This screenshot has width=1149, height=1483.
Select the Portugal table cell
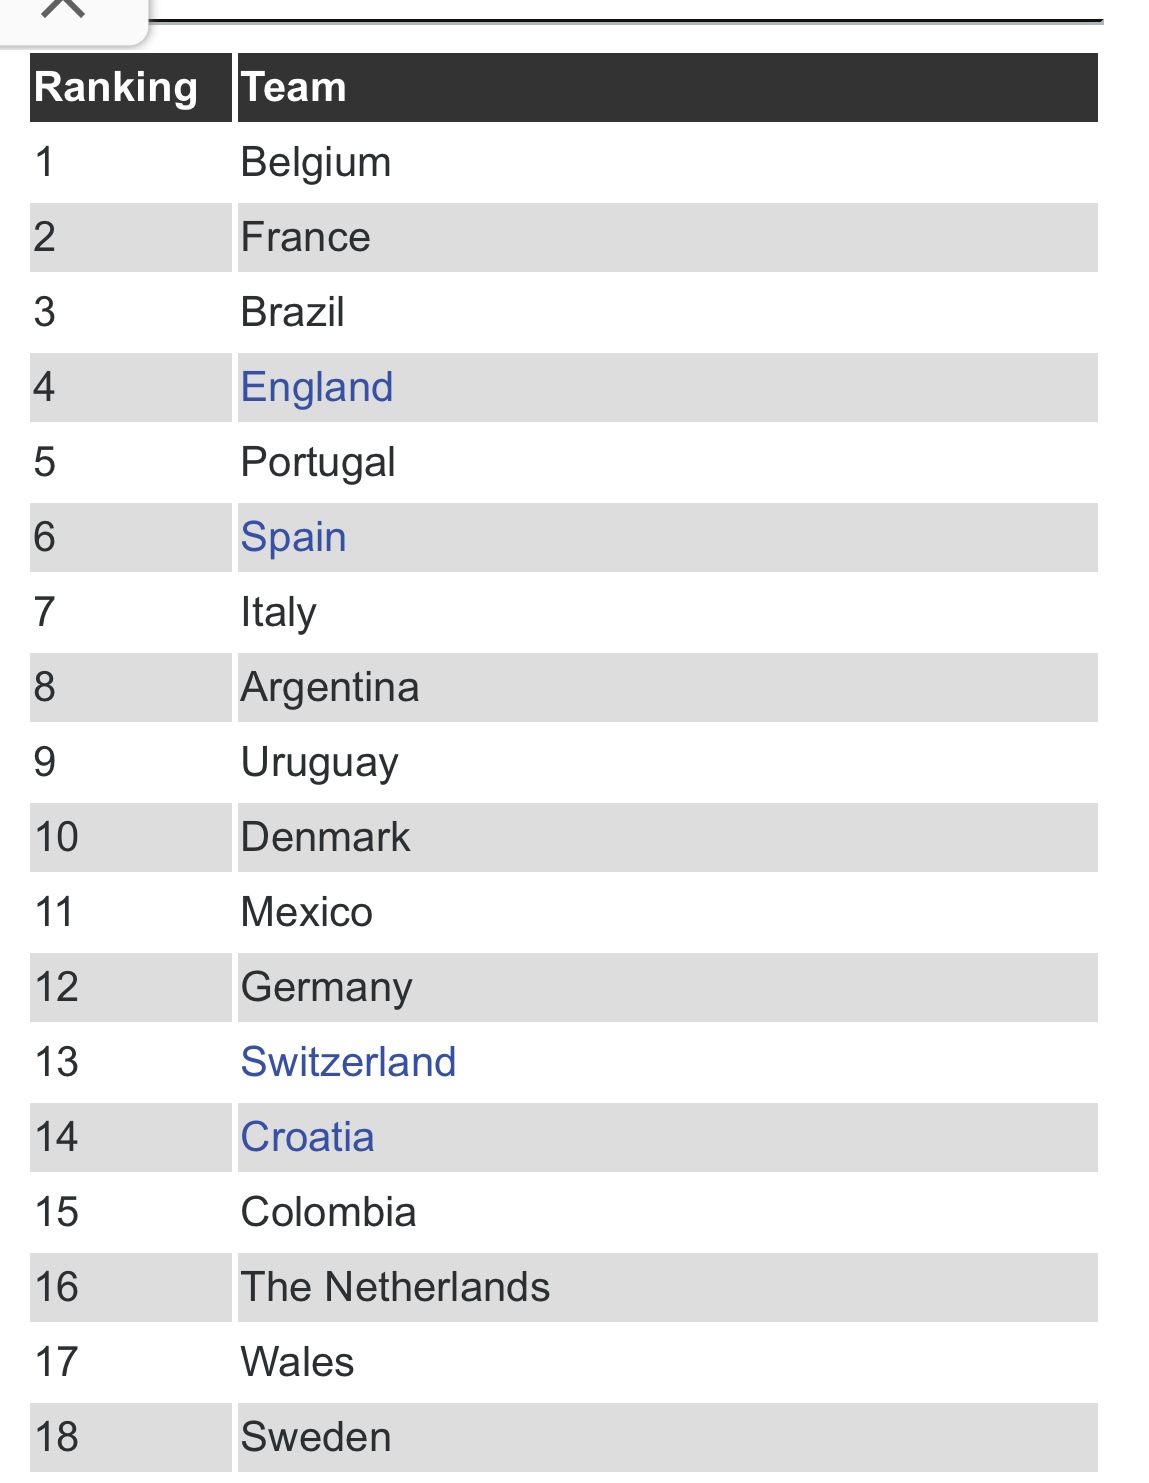[x=668, y=463]
